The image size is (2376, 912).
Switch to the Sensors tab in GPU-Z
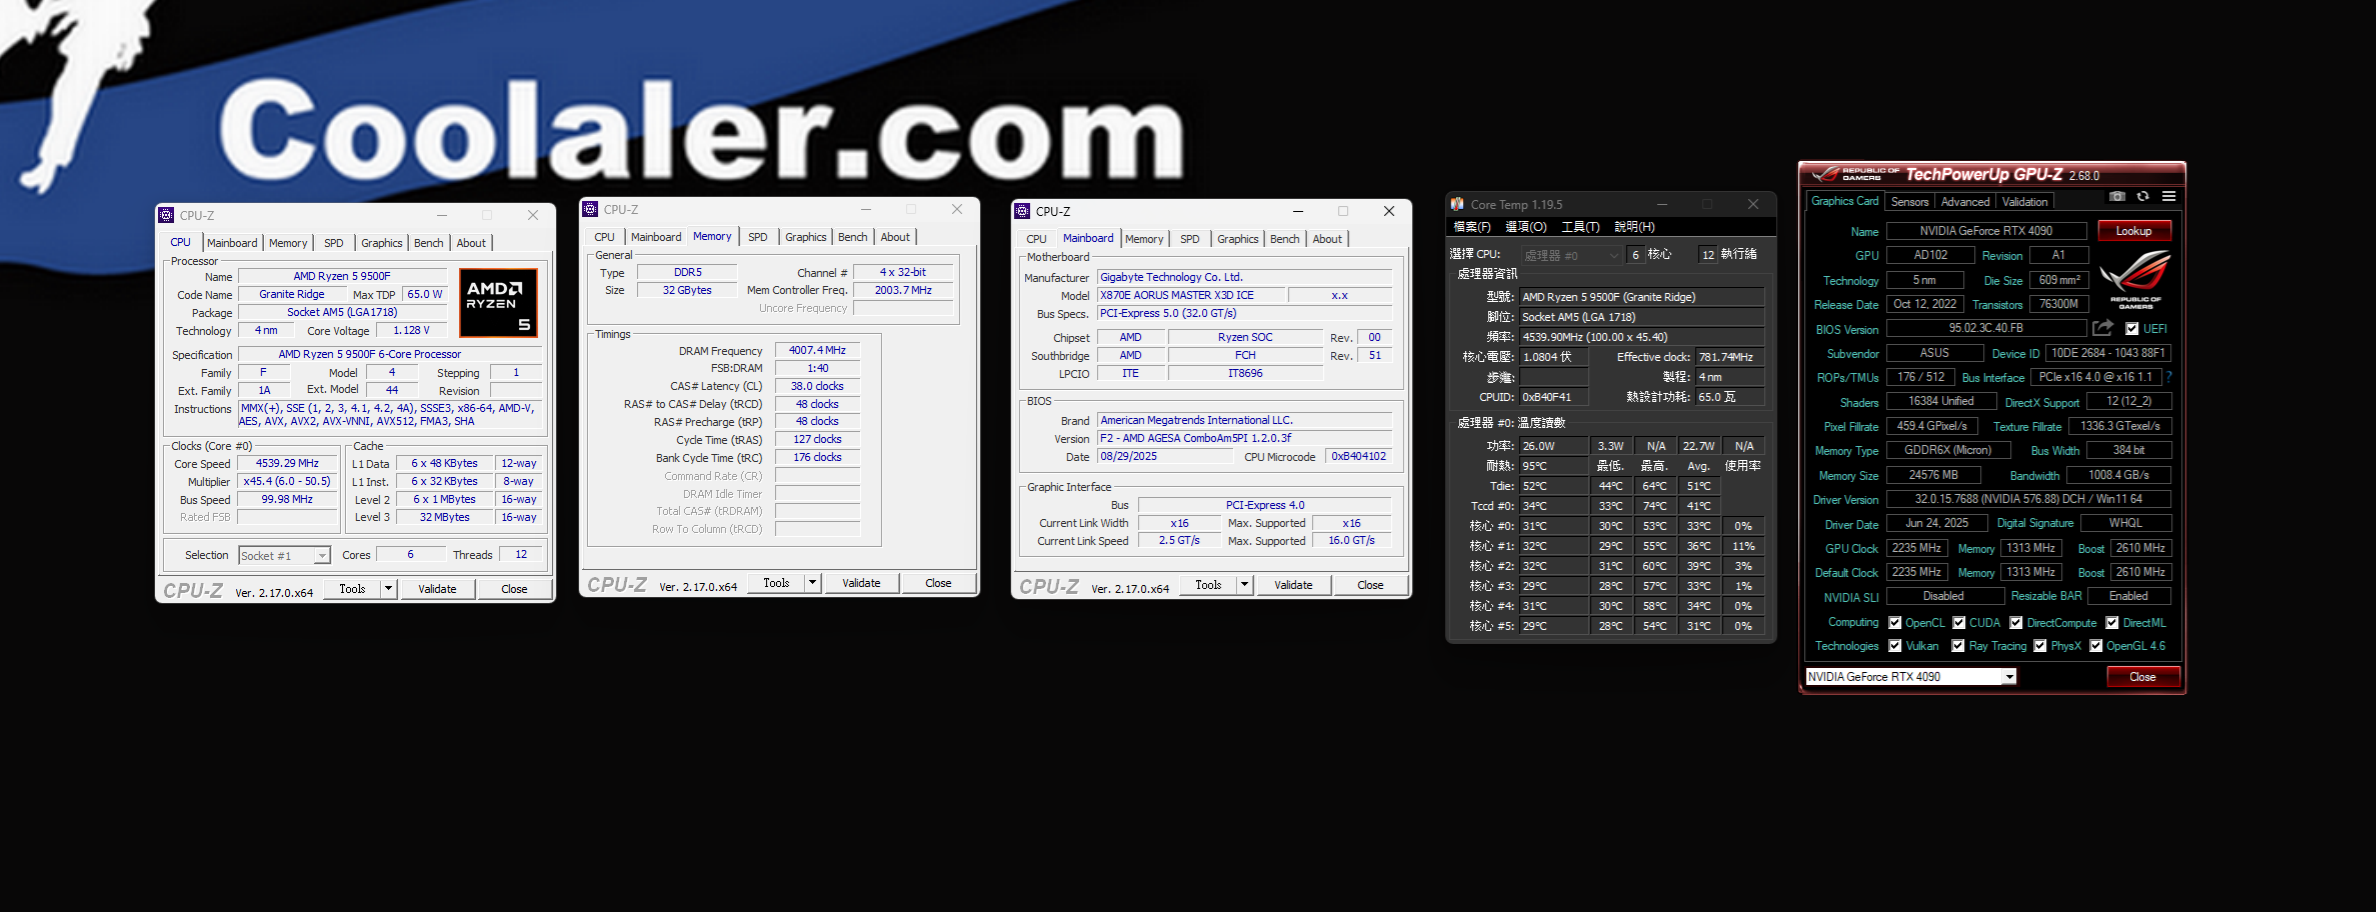(1909, 202)
